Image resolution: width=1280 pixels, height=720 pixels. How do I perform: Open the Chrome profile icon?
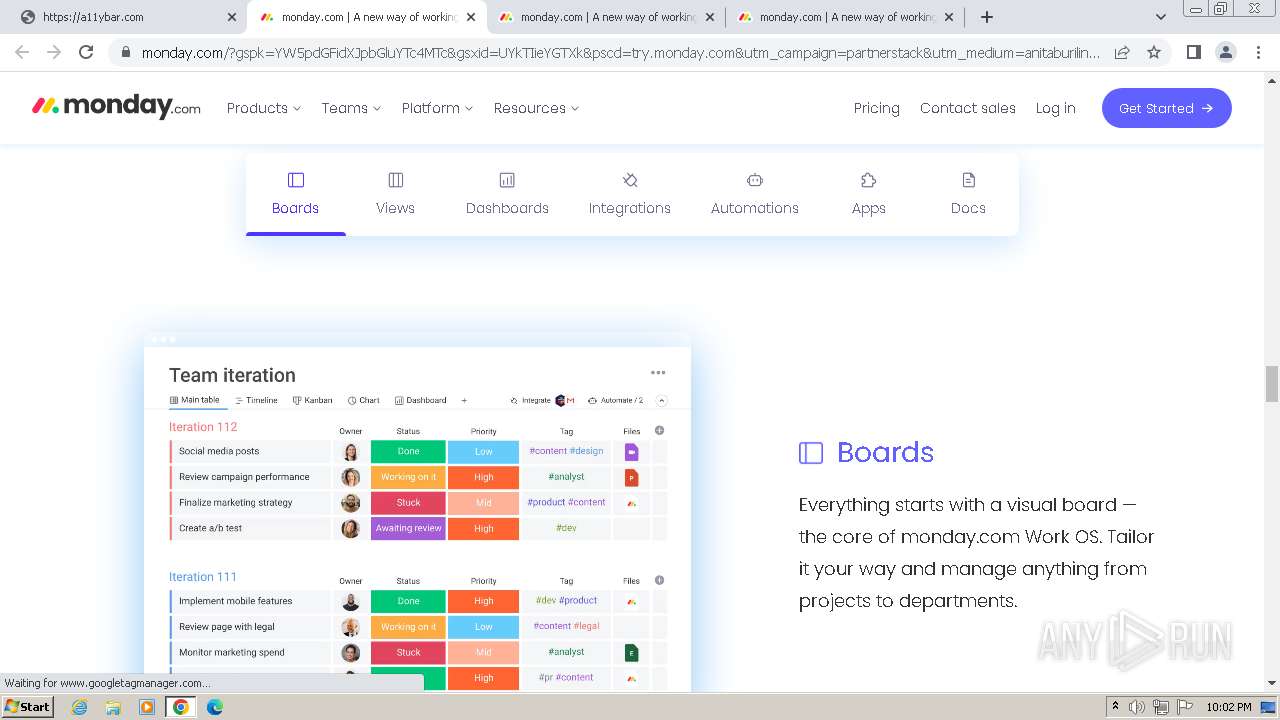click(1226, 52)
